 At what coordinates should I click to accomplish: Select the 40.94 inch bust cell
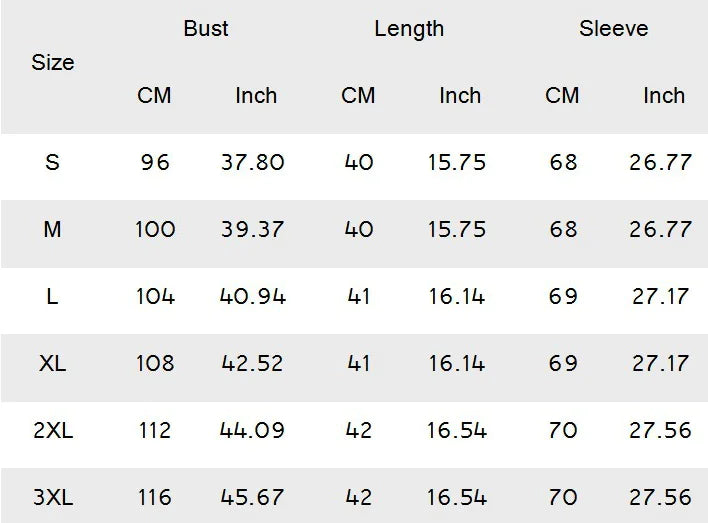(x=252, y=296)
